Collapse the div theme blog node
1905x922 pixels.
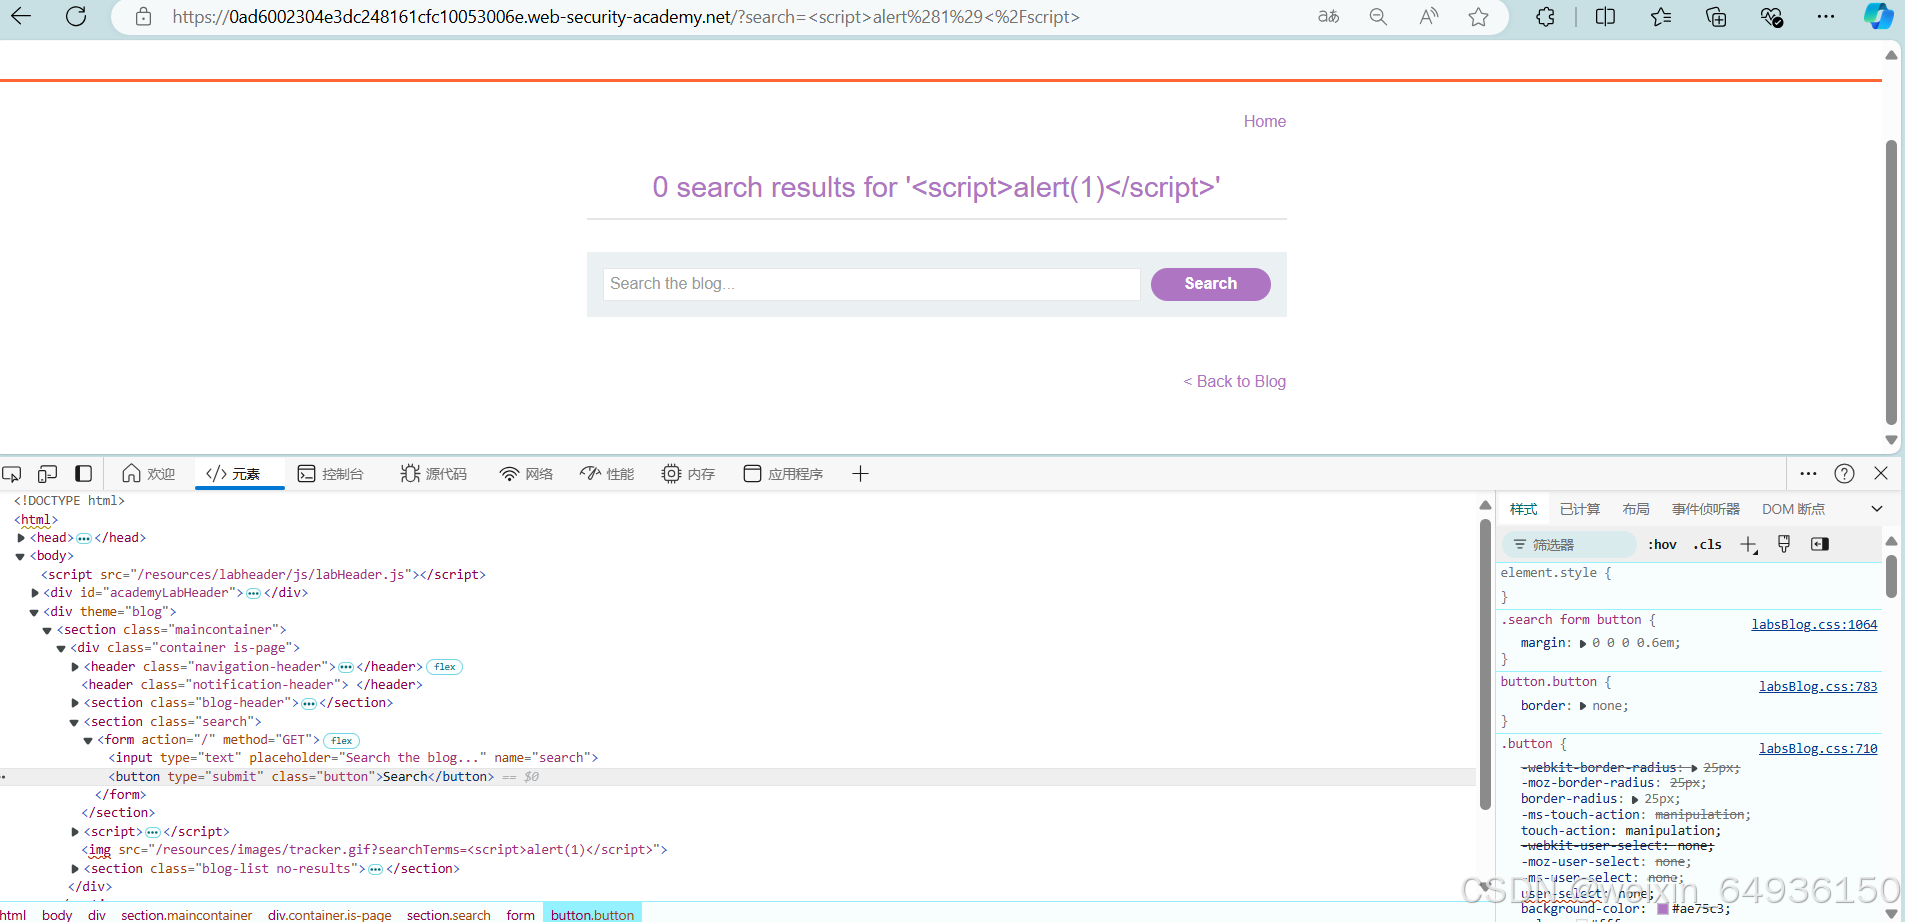click(x=34, y=612)
